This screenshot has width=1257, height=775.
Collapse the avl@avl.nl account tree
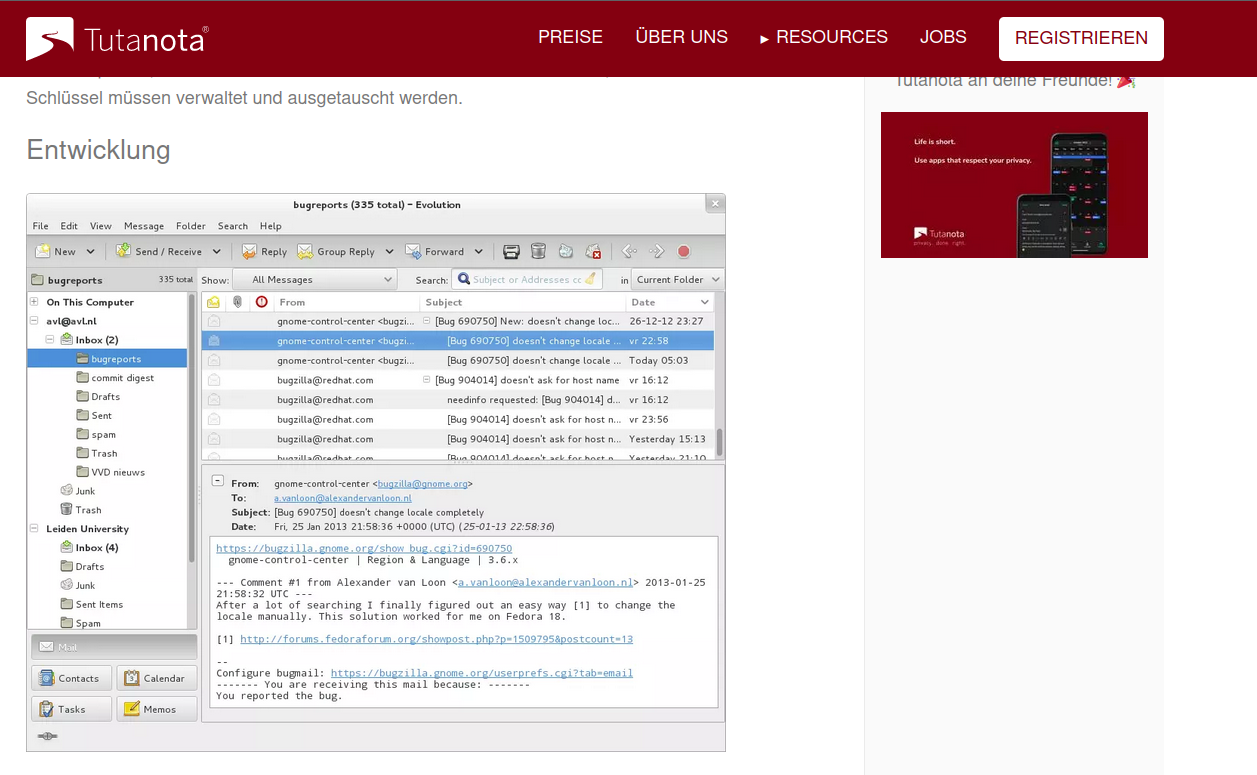tap(34, 321)
